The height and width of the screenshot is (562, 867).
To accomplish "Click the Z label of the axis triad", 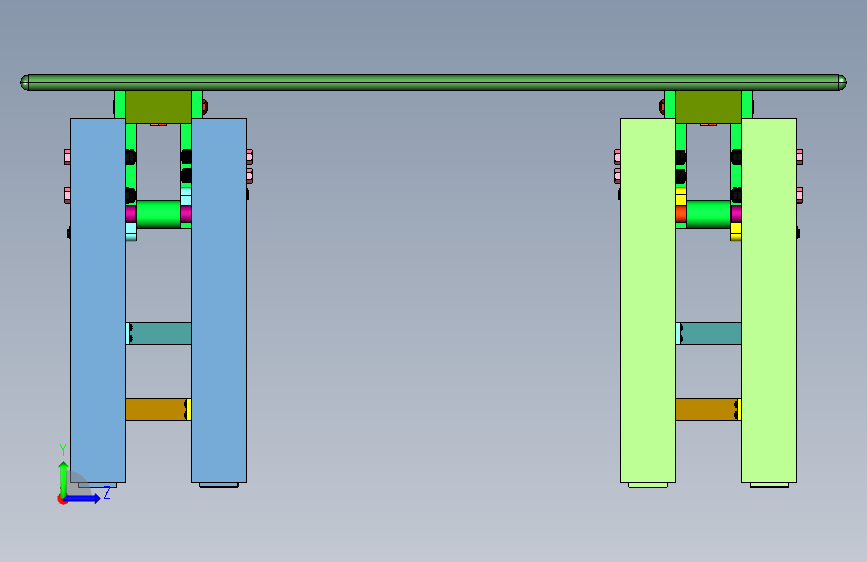I will [107, 493].
